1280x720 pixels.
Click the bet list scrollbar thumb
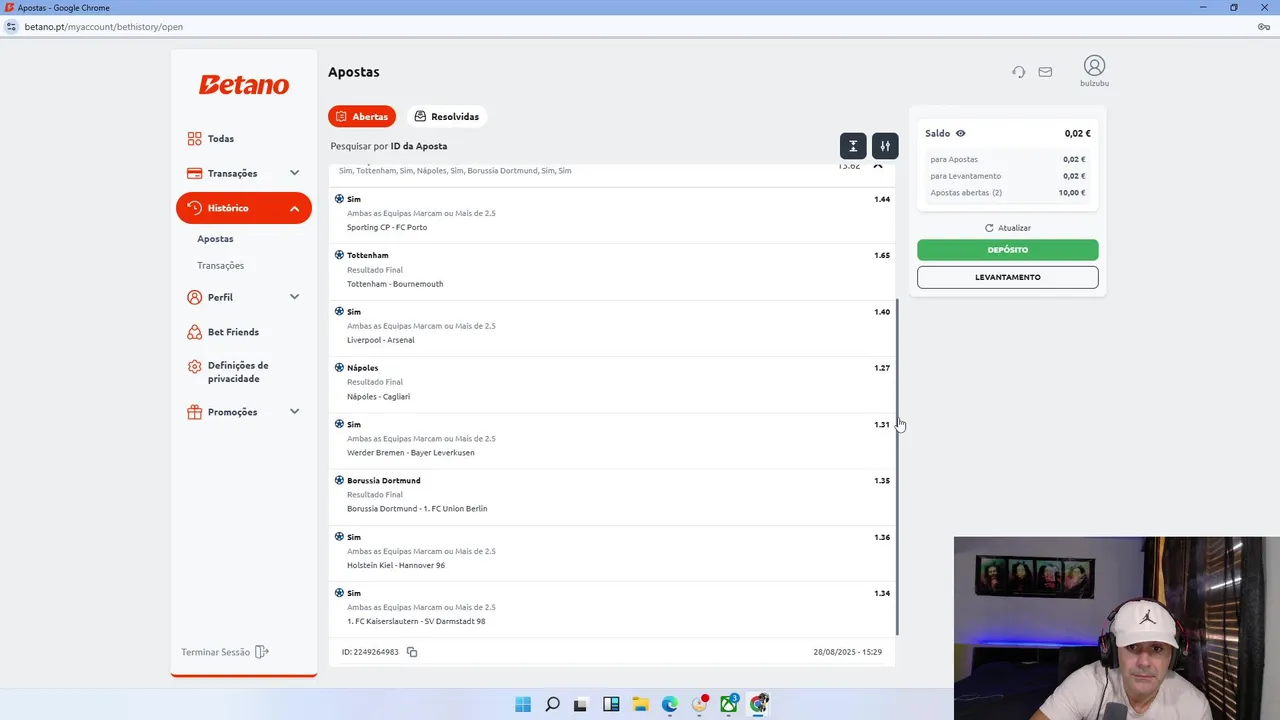pyautogui.click(x=897, y=466)
